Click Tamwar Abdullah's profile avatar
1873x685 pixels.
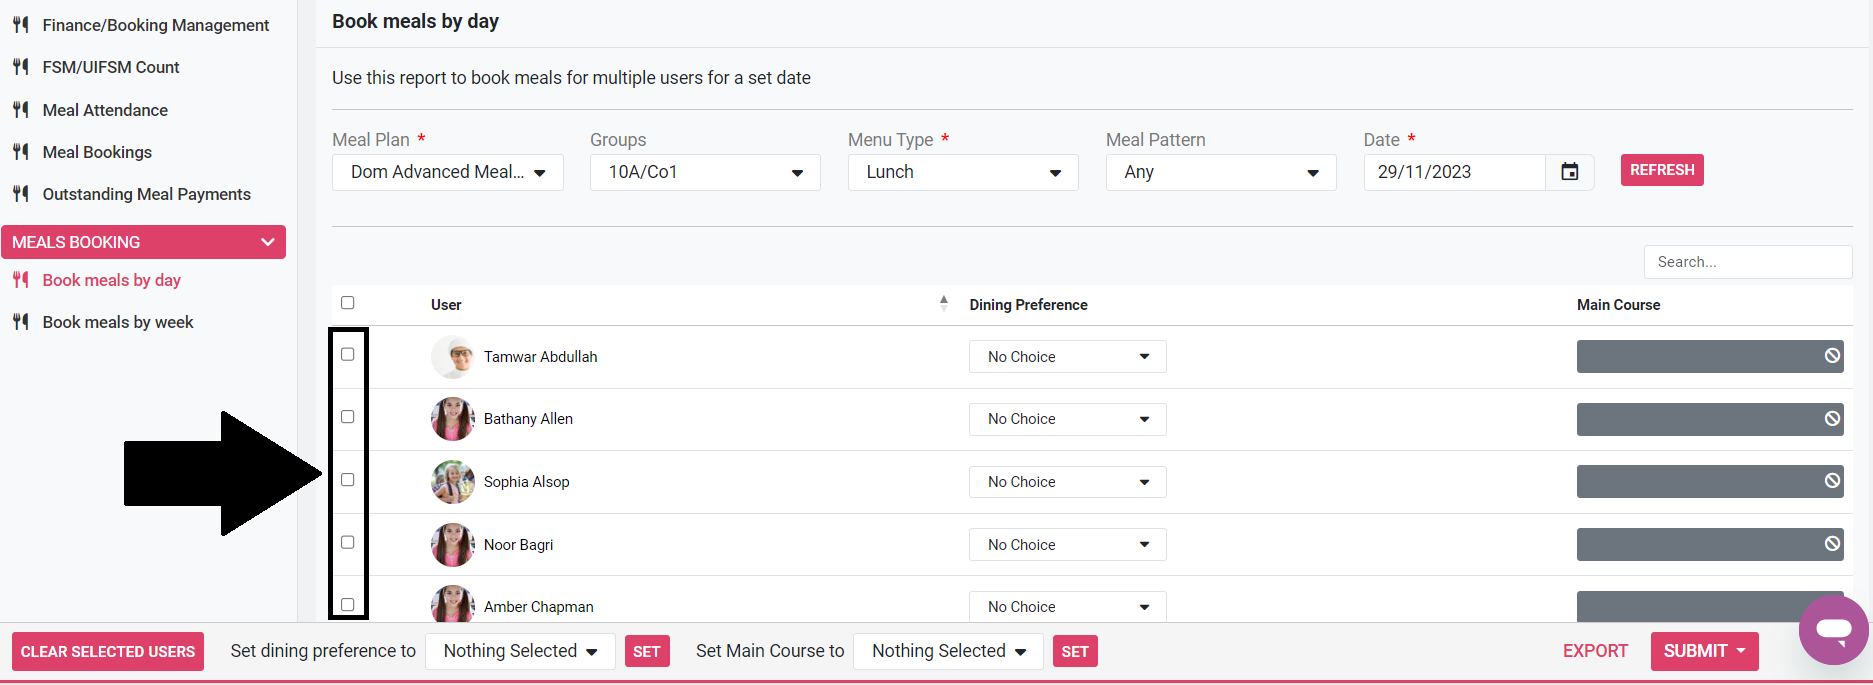click(453, 357)
